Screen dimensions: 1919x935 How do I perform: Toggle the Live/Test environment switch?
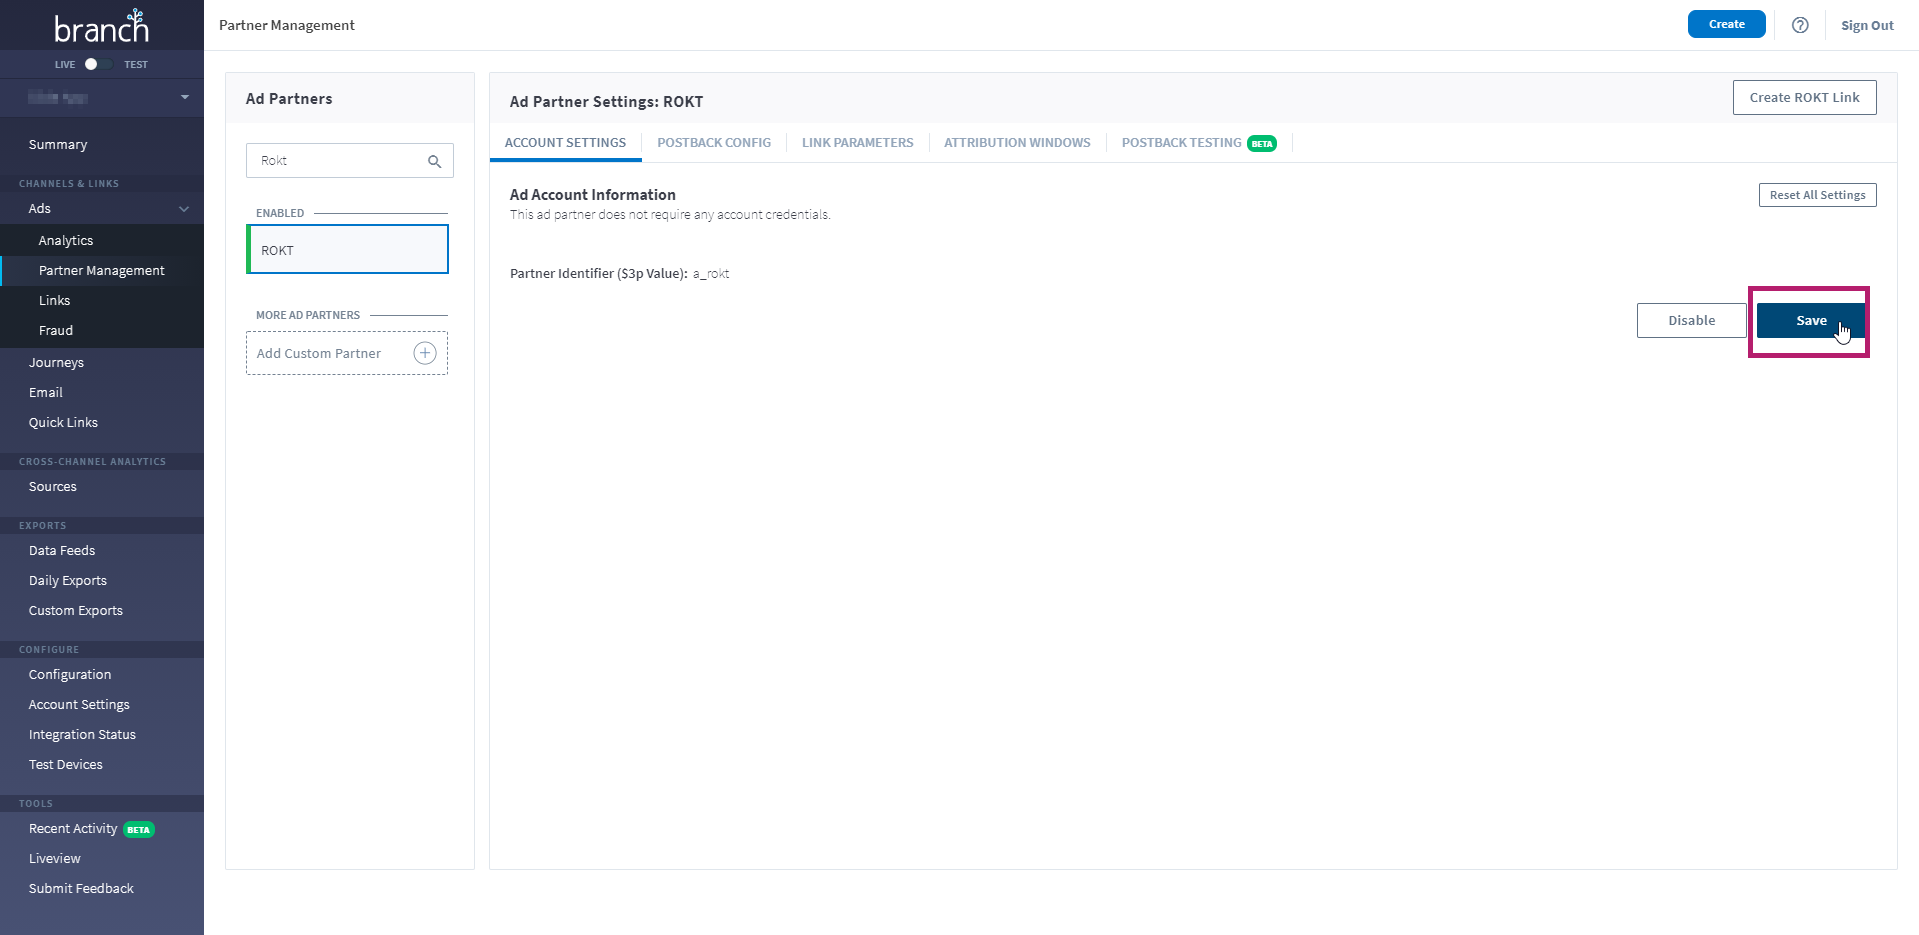point(97,64)
